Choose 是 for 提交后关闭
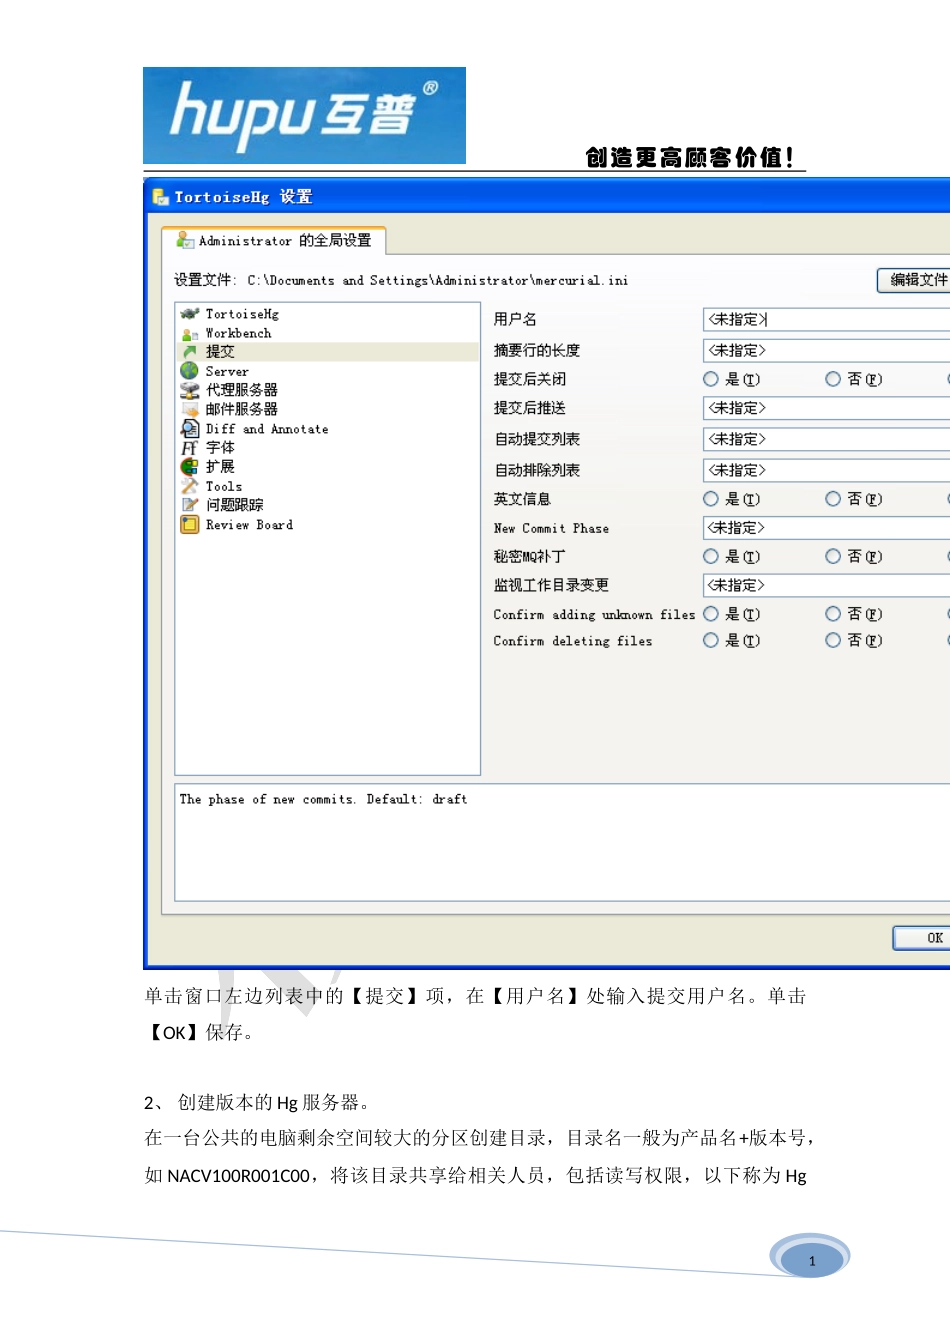The width and height of the screenshot is (950, 1344). coord(711,379)
